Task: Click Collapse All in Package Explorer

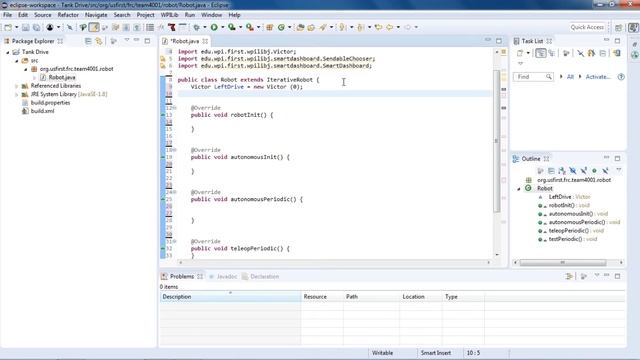Action: click(88, 41)
